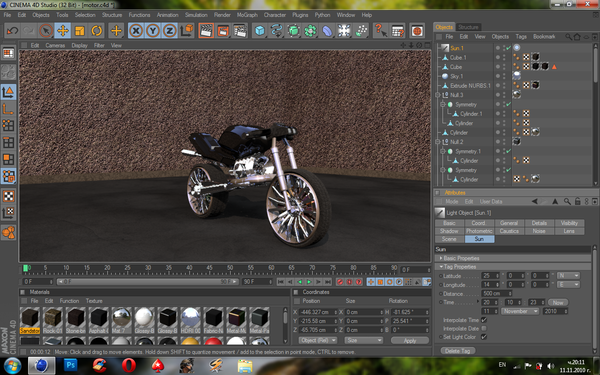
Task: Open the MoGraph menu
Action: tap(247, 15)
